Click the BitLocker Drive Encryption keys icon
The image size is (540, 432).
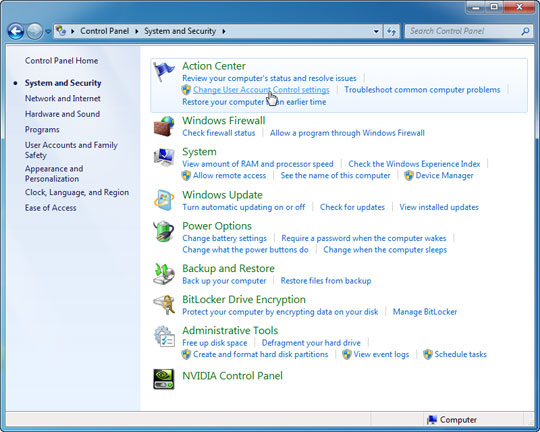(164, 305)
